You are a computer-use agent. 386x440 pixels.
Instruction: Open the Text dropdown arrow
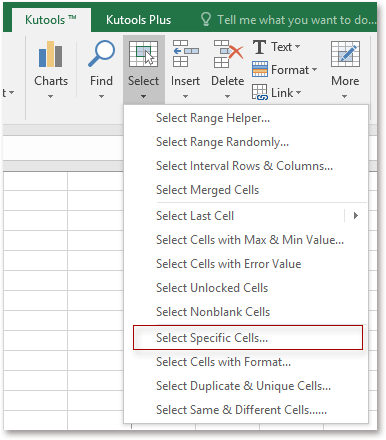click(297, 47)
